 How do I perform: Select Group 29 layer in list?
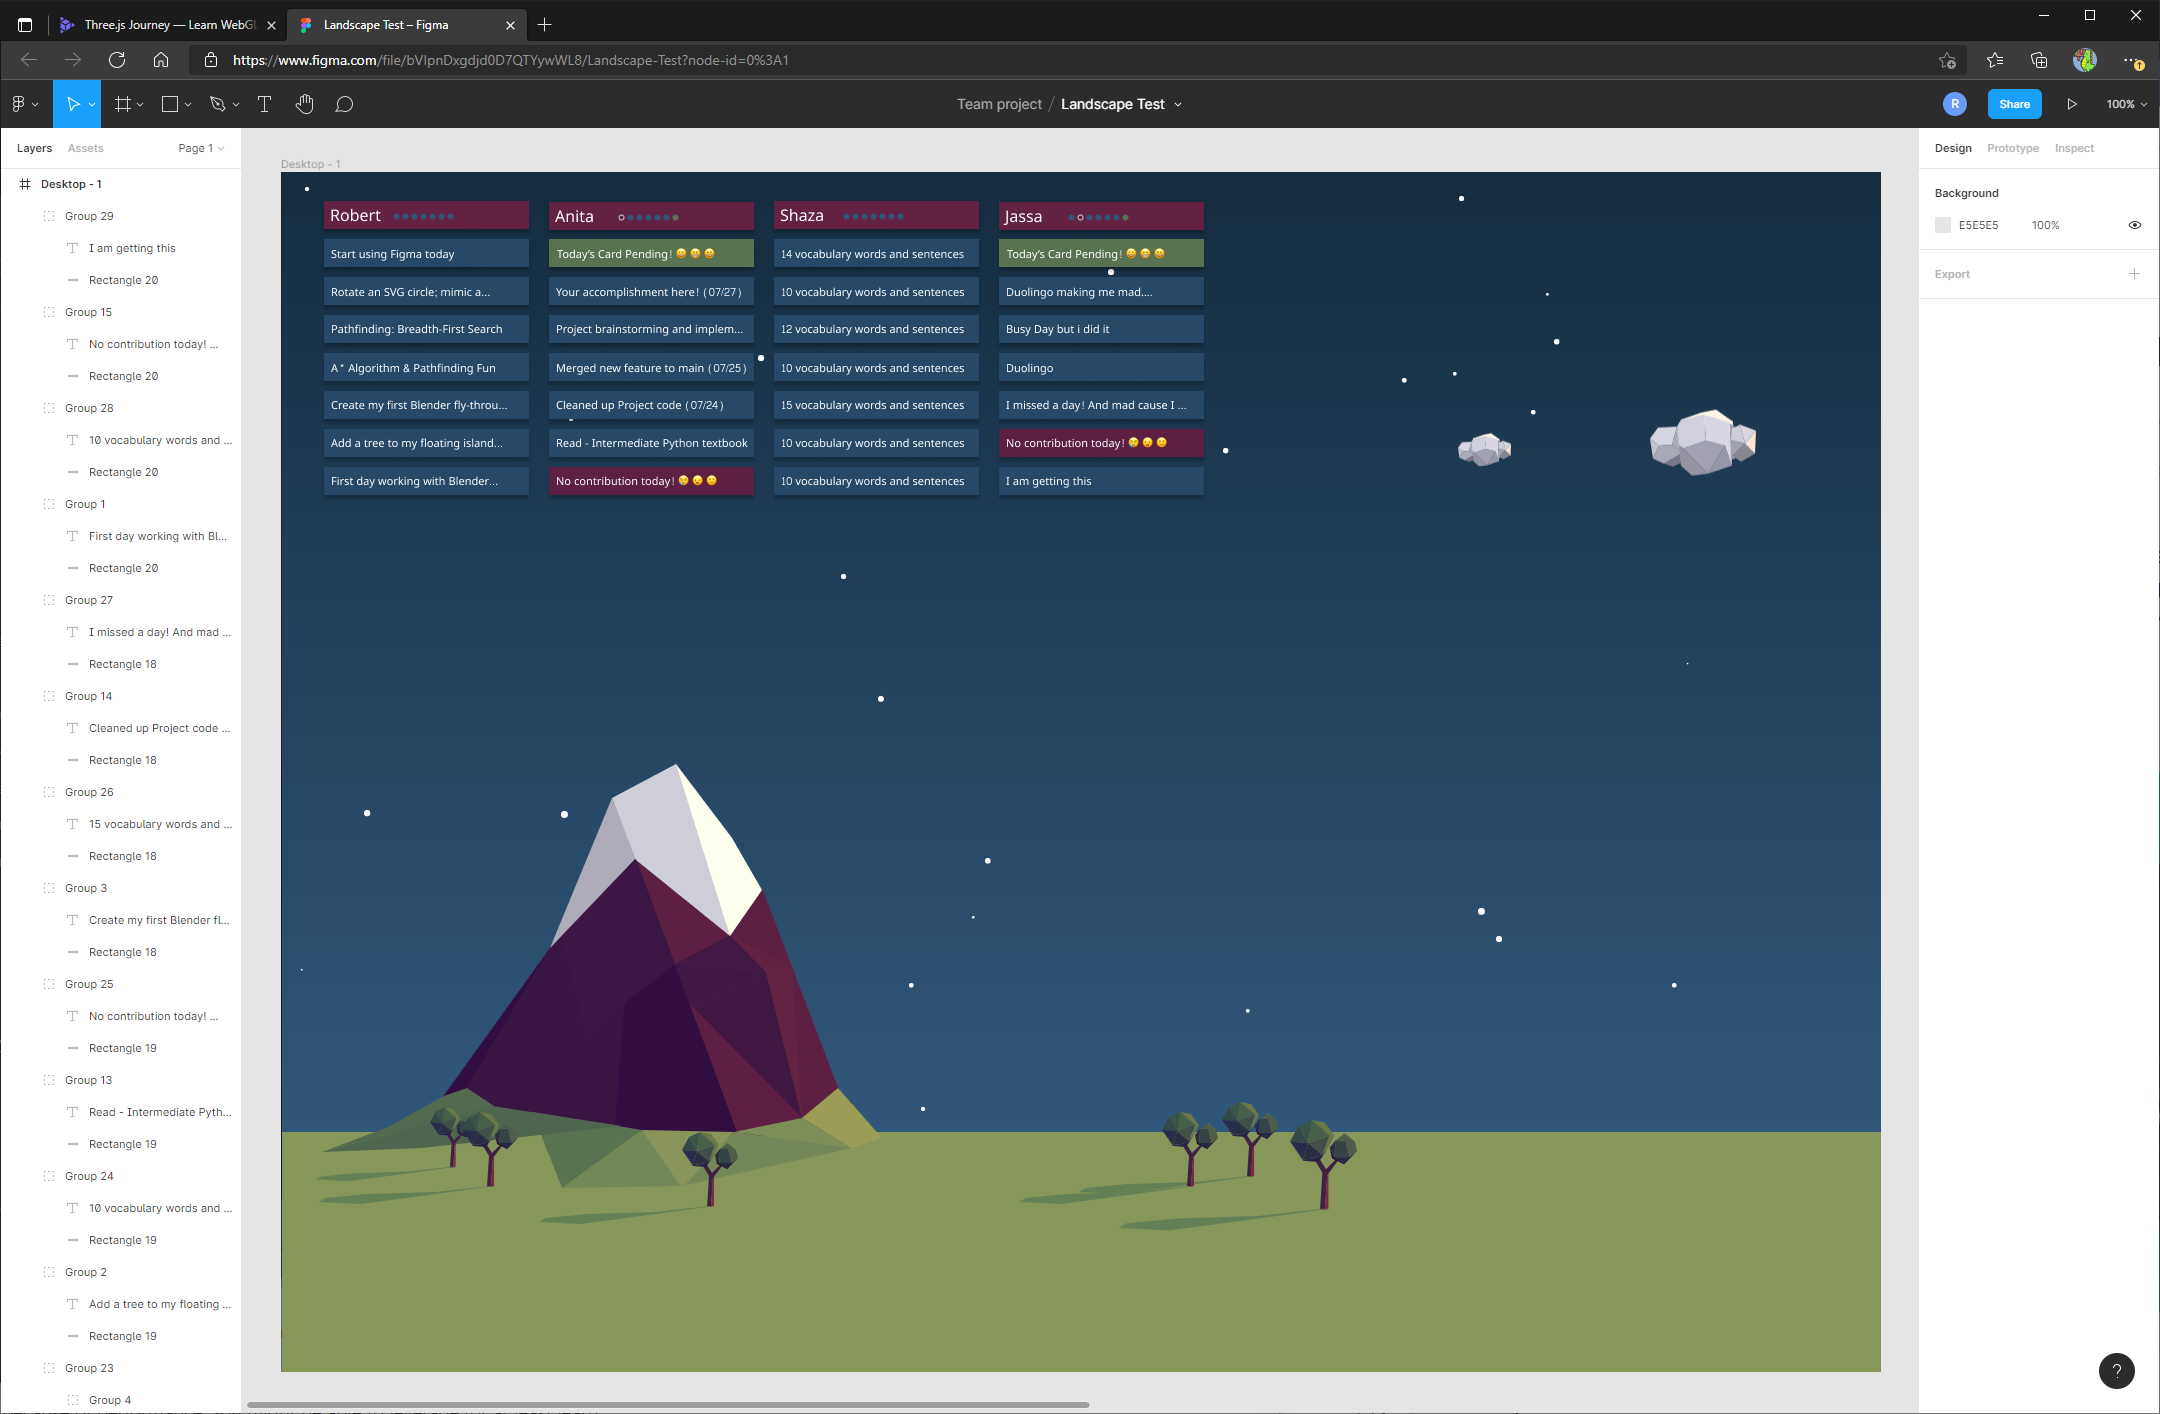[x=89, y=216]
